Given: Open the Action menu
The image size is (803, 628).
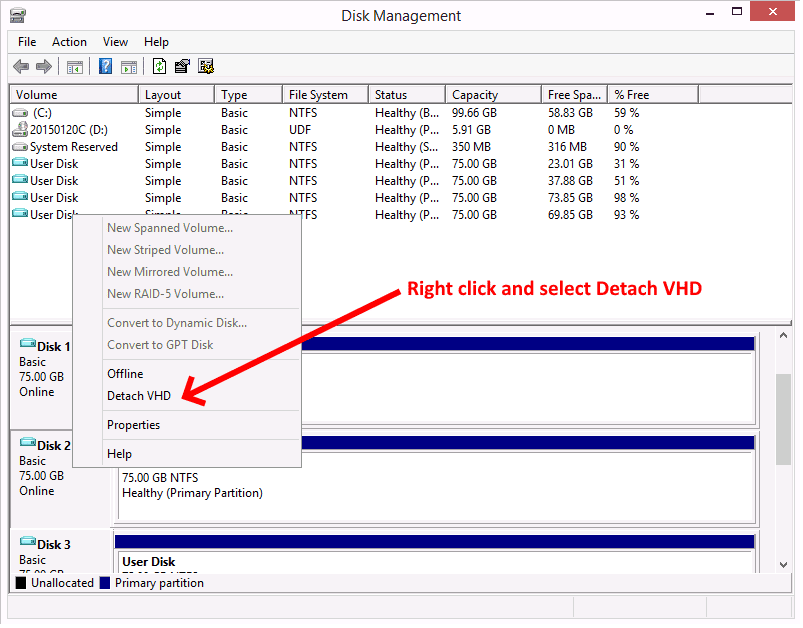Looking at the screenshot, I should (x=69, y=42).
